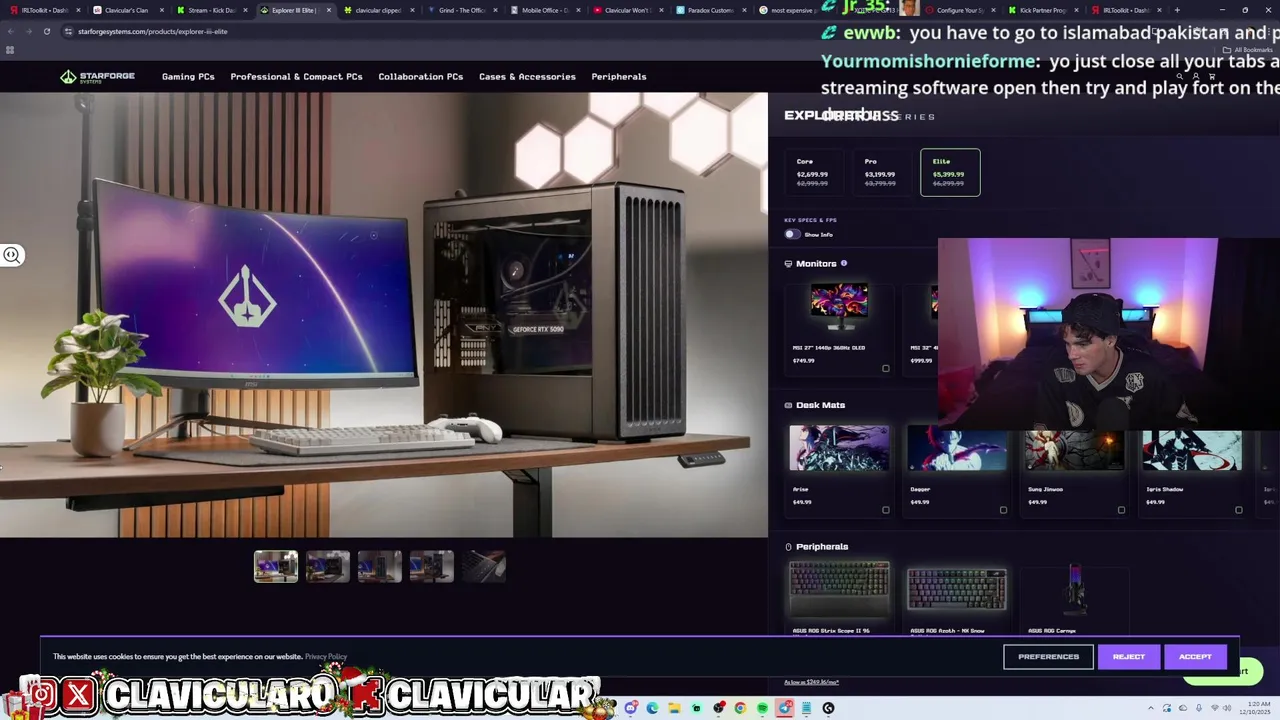
Task: Select the first product gallery thumbnail
Action: (276, 567)
